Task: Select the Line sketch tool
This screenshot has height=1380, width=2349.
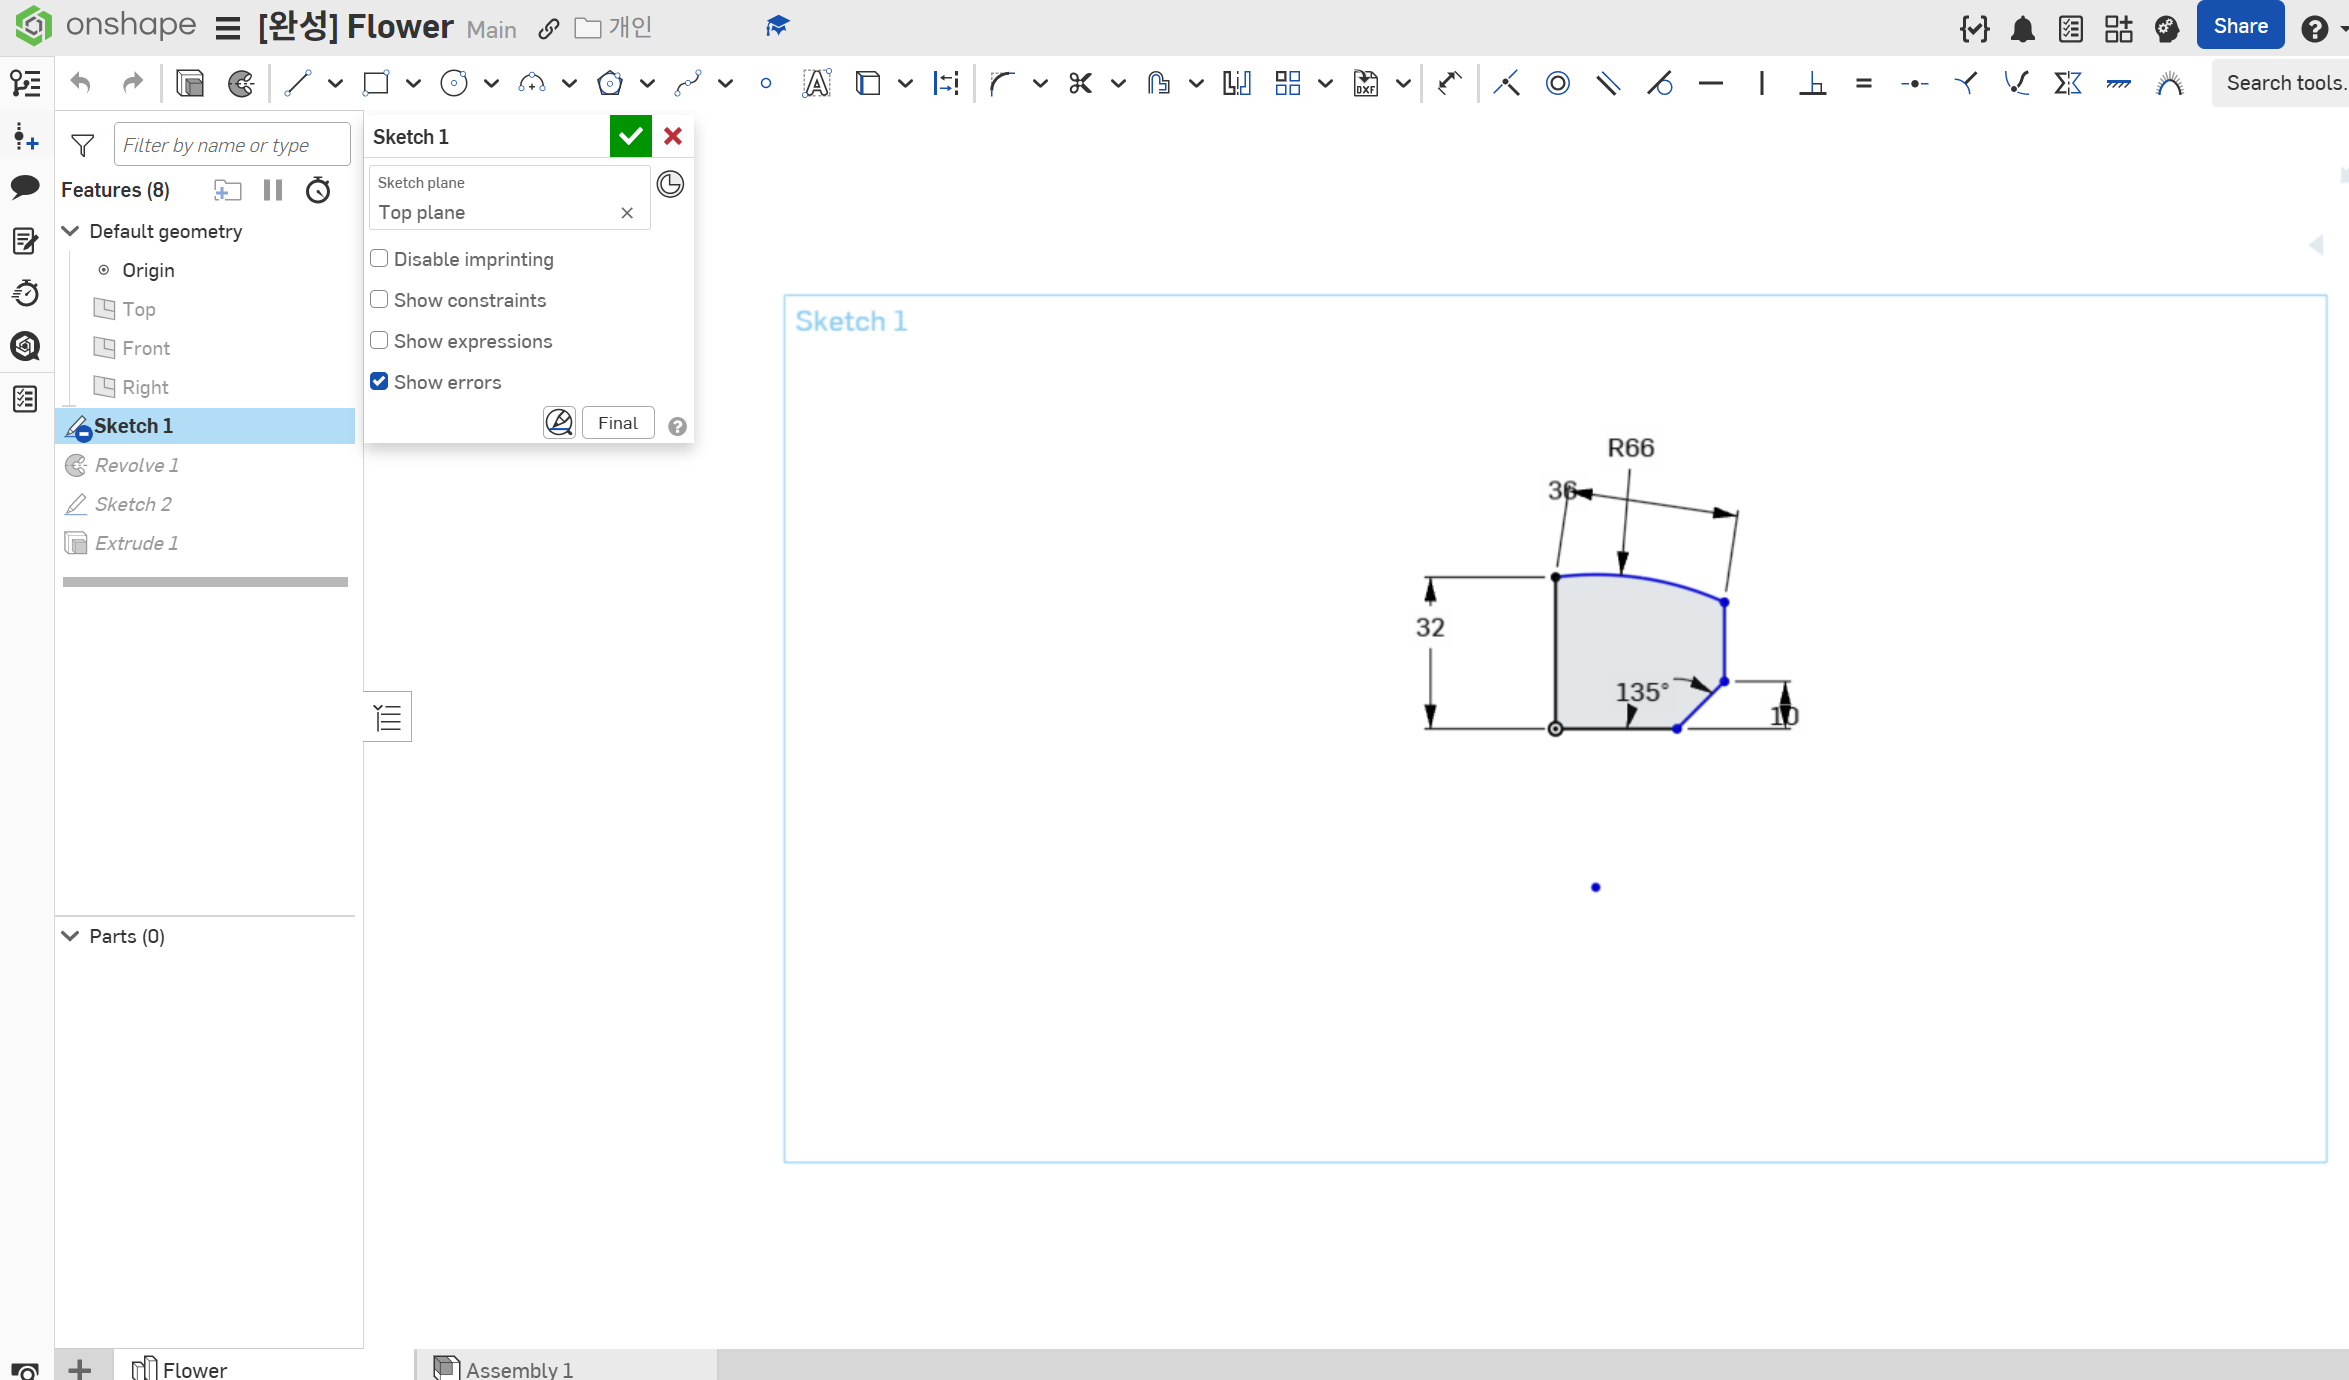Action: coord(298,83)
